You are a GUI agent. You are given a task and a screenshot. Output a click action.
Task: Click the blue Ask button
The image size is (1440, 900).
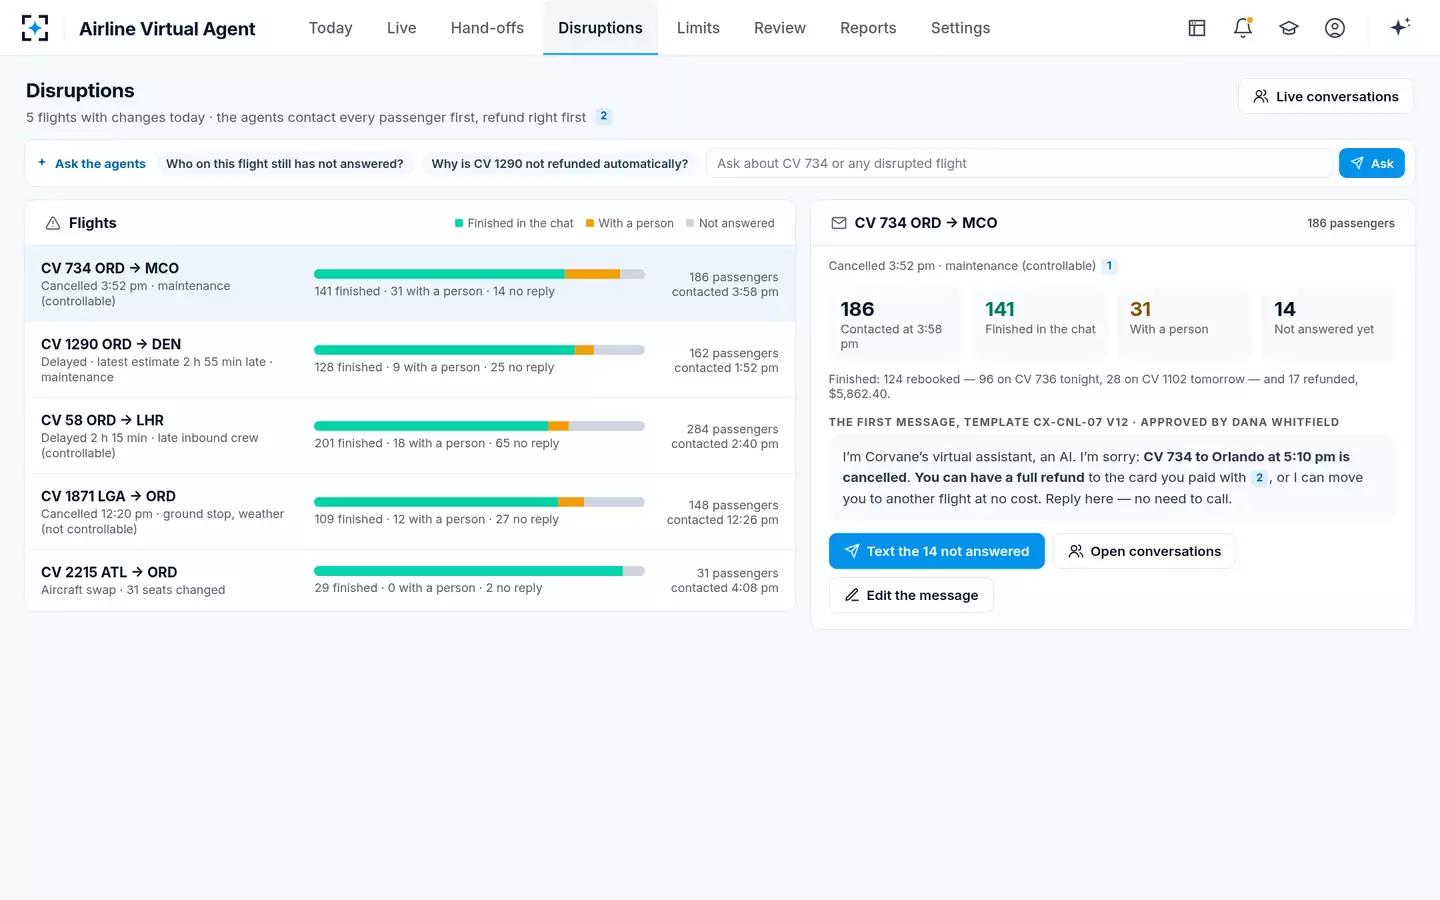point(1371,163)
